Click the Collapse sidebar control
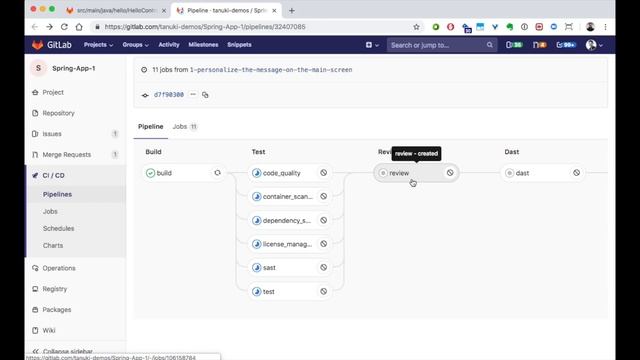Screen dimensions: 640x360 [x=62, y=351]
